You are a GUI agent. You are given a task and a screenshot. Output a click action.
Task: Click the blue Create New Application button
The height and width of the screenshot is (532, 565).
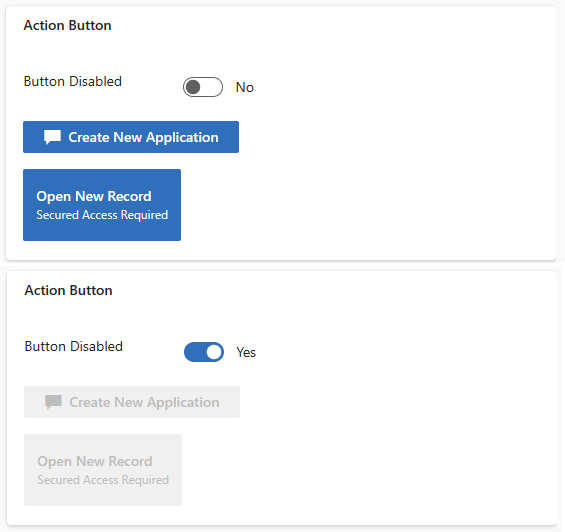tap(131, 137)
